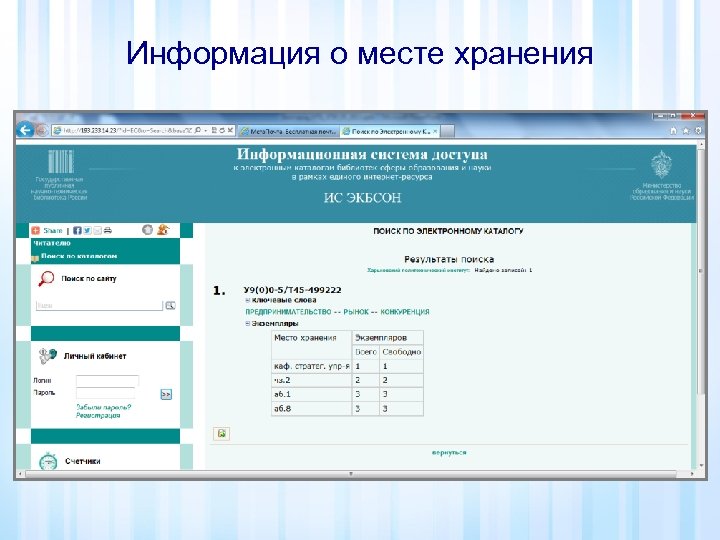Click the vertical scrollbar up arrow
Viewport: 720px width, 540px height.
click(701, 145)
